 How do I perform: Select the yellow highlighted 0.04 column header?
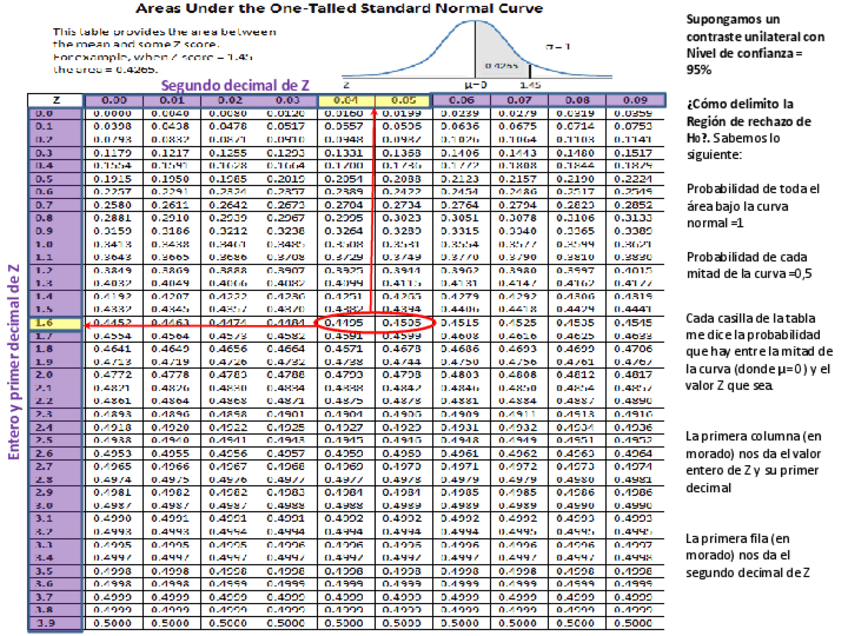[346, 100]
